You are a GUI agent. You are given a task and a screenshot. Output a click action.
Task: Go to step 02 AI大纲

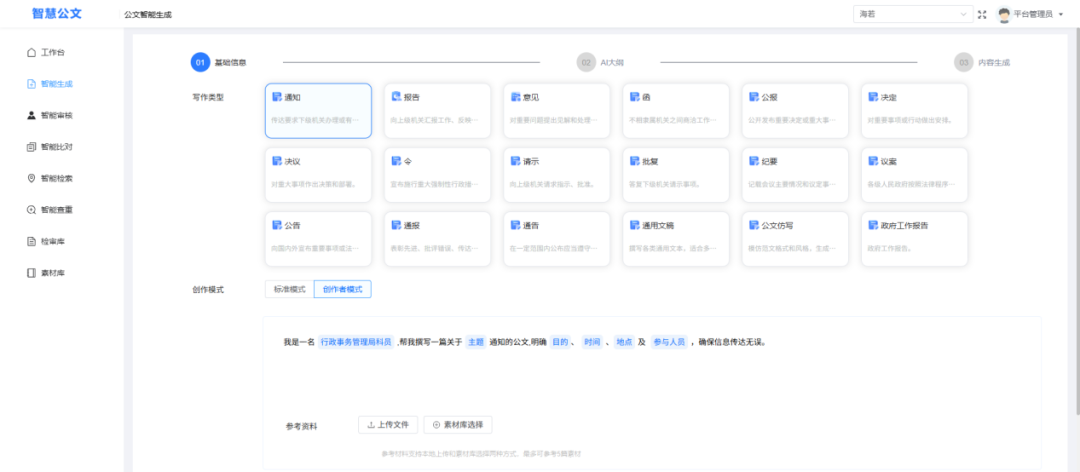pos(600,63)
